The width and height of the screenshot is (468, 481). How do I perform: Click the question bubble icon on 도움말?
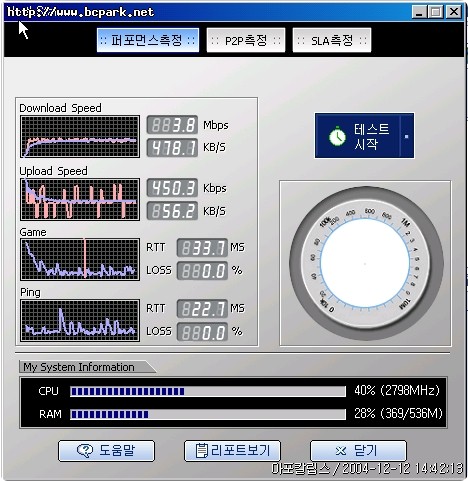point(85,451)
